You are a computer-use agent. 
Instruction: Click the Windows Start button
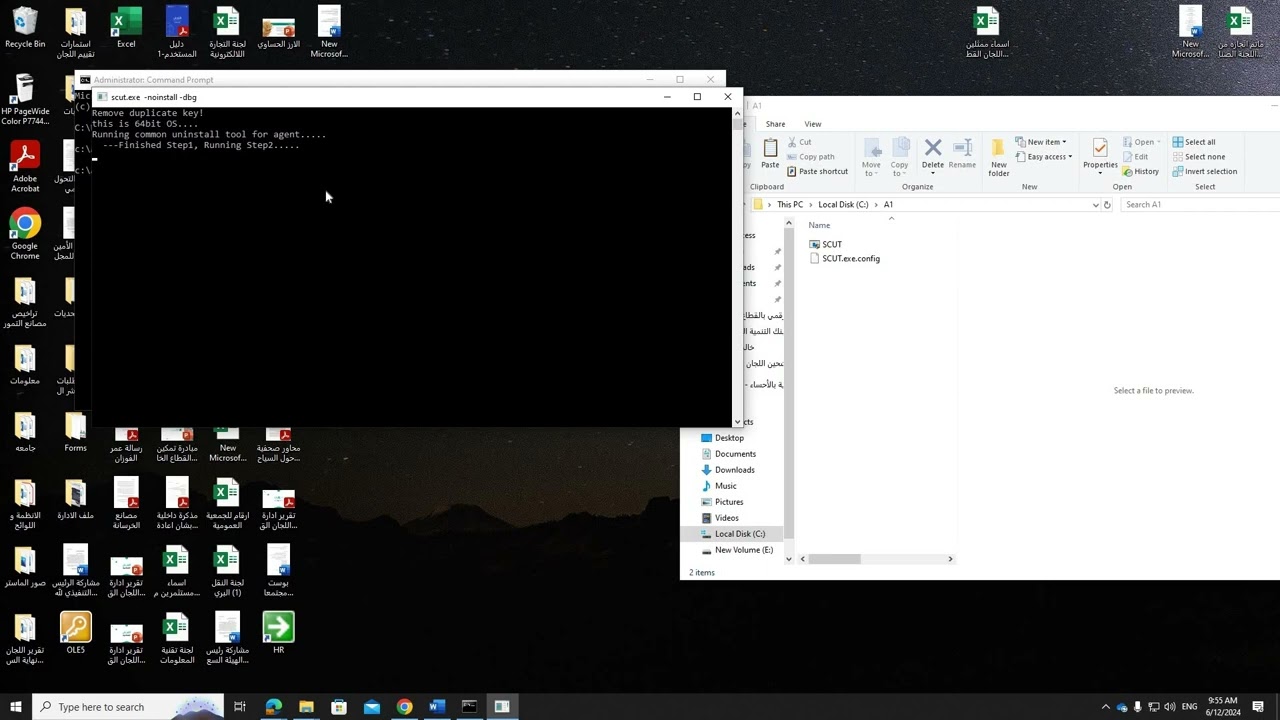(x=16, y=707)
